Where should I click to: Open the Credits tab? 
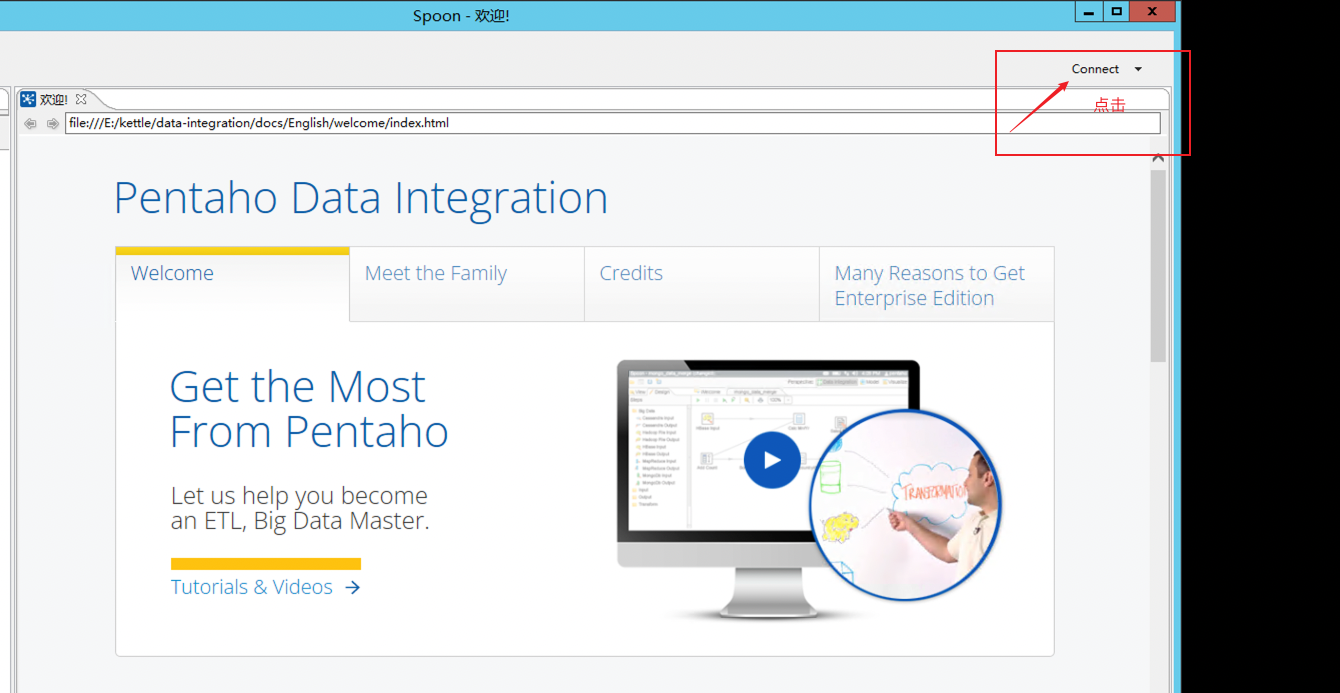tap(702, 283)
